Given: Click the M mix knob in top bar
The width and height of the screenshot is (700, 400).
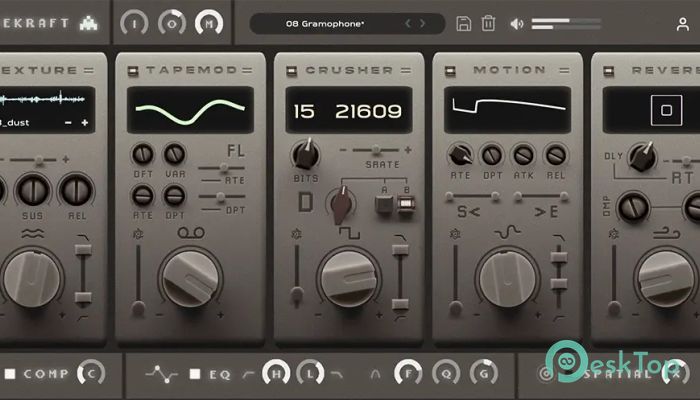Looking at the screenshot, I should pyautogui.click(x=209, y=22).
